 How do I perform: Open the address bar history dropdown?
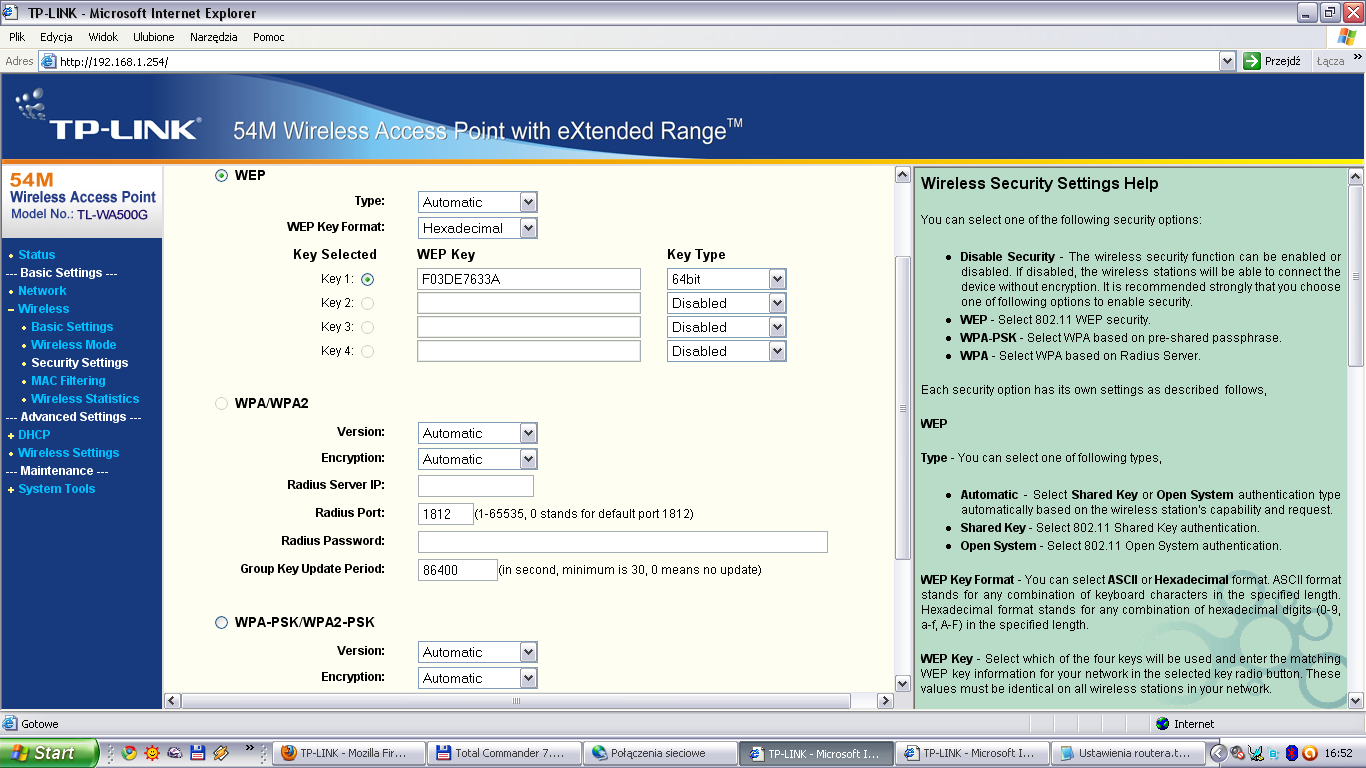point(1227,61)
